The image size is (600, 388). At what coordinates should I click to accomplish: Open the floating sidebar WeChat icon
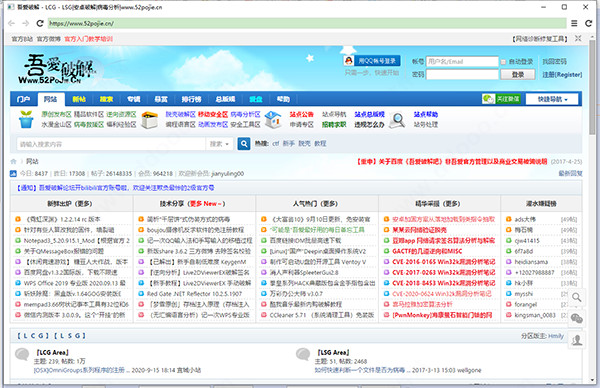click(x=576, y=318)
